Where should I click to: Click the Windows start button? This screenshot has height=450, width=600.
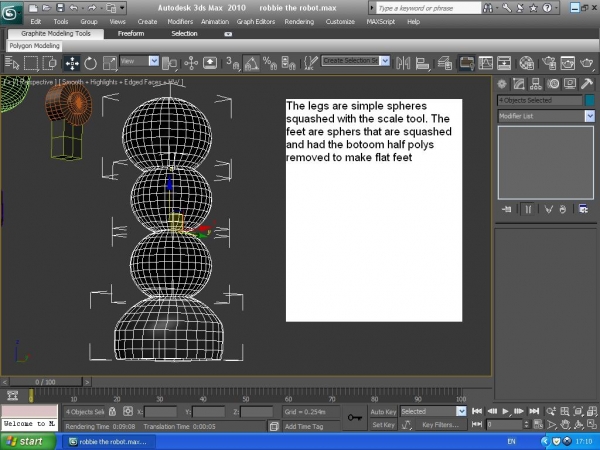pos(28,442)
